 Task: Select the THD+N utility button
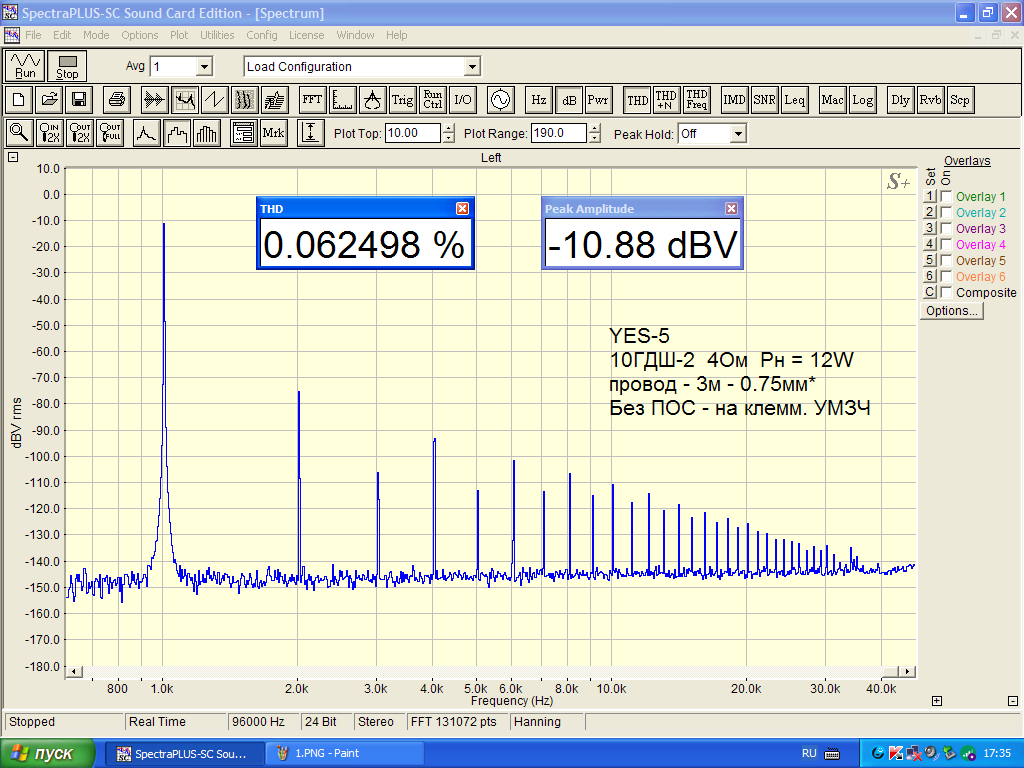(666, 100)
